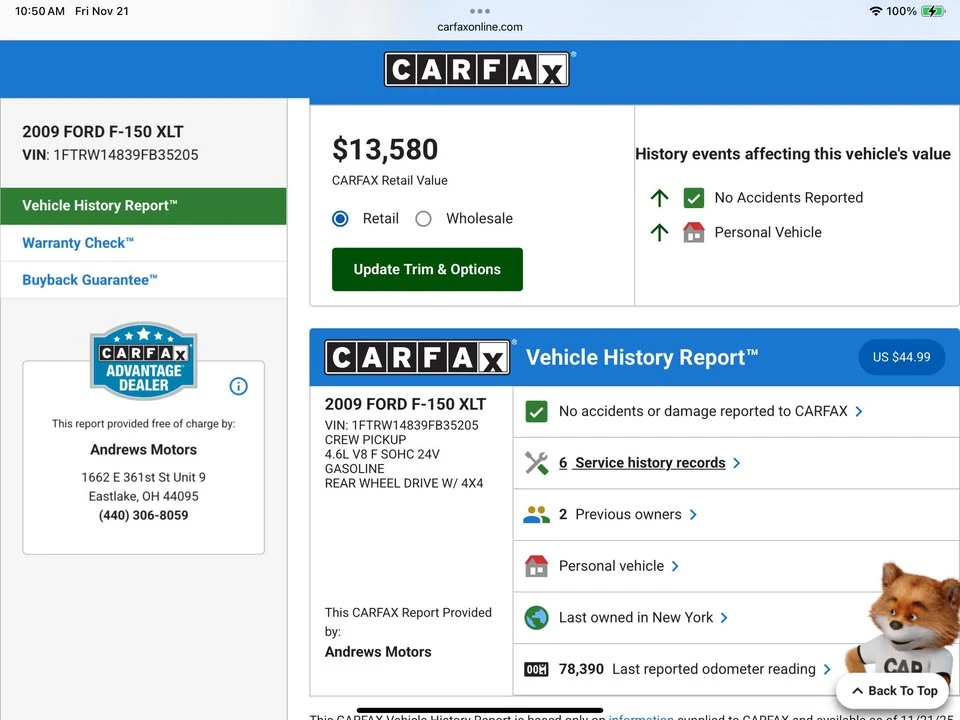Click the VIN under the sidebar vehicle title
960x720 pixels.
pyautogui.click(x=110, y=155)
